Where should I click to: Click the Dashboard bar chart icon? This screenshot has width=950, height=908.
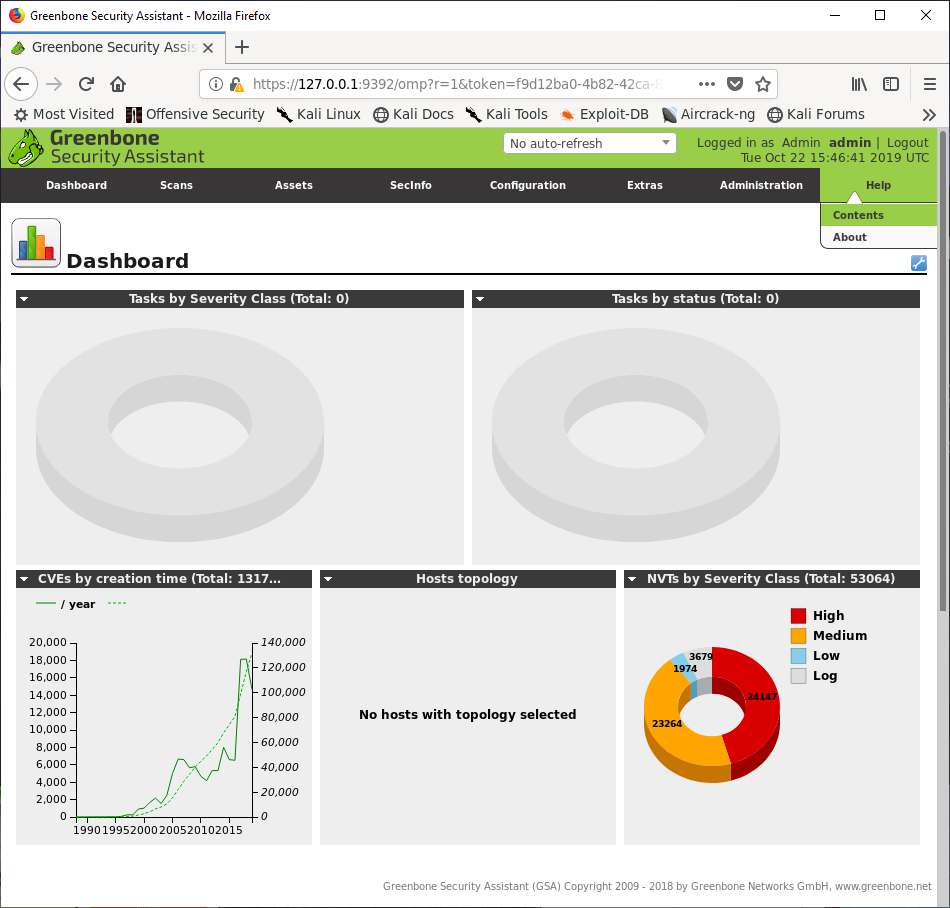pos(36,243)
